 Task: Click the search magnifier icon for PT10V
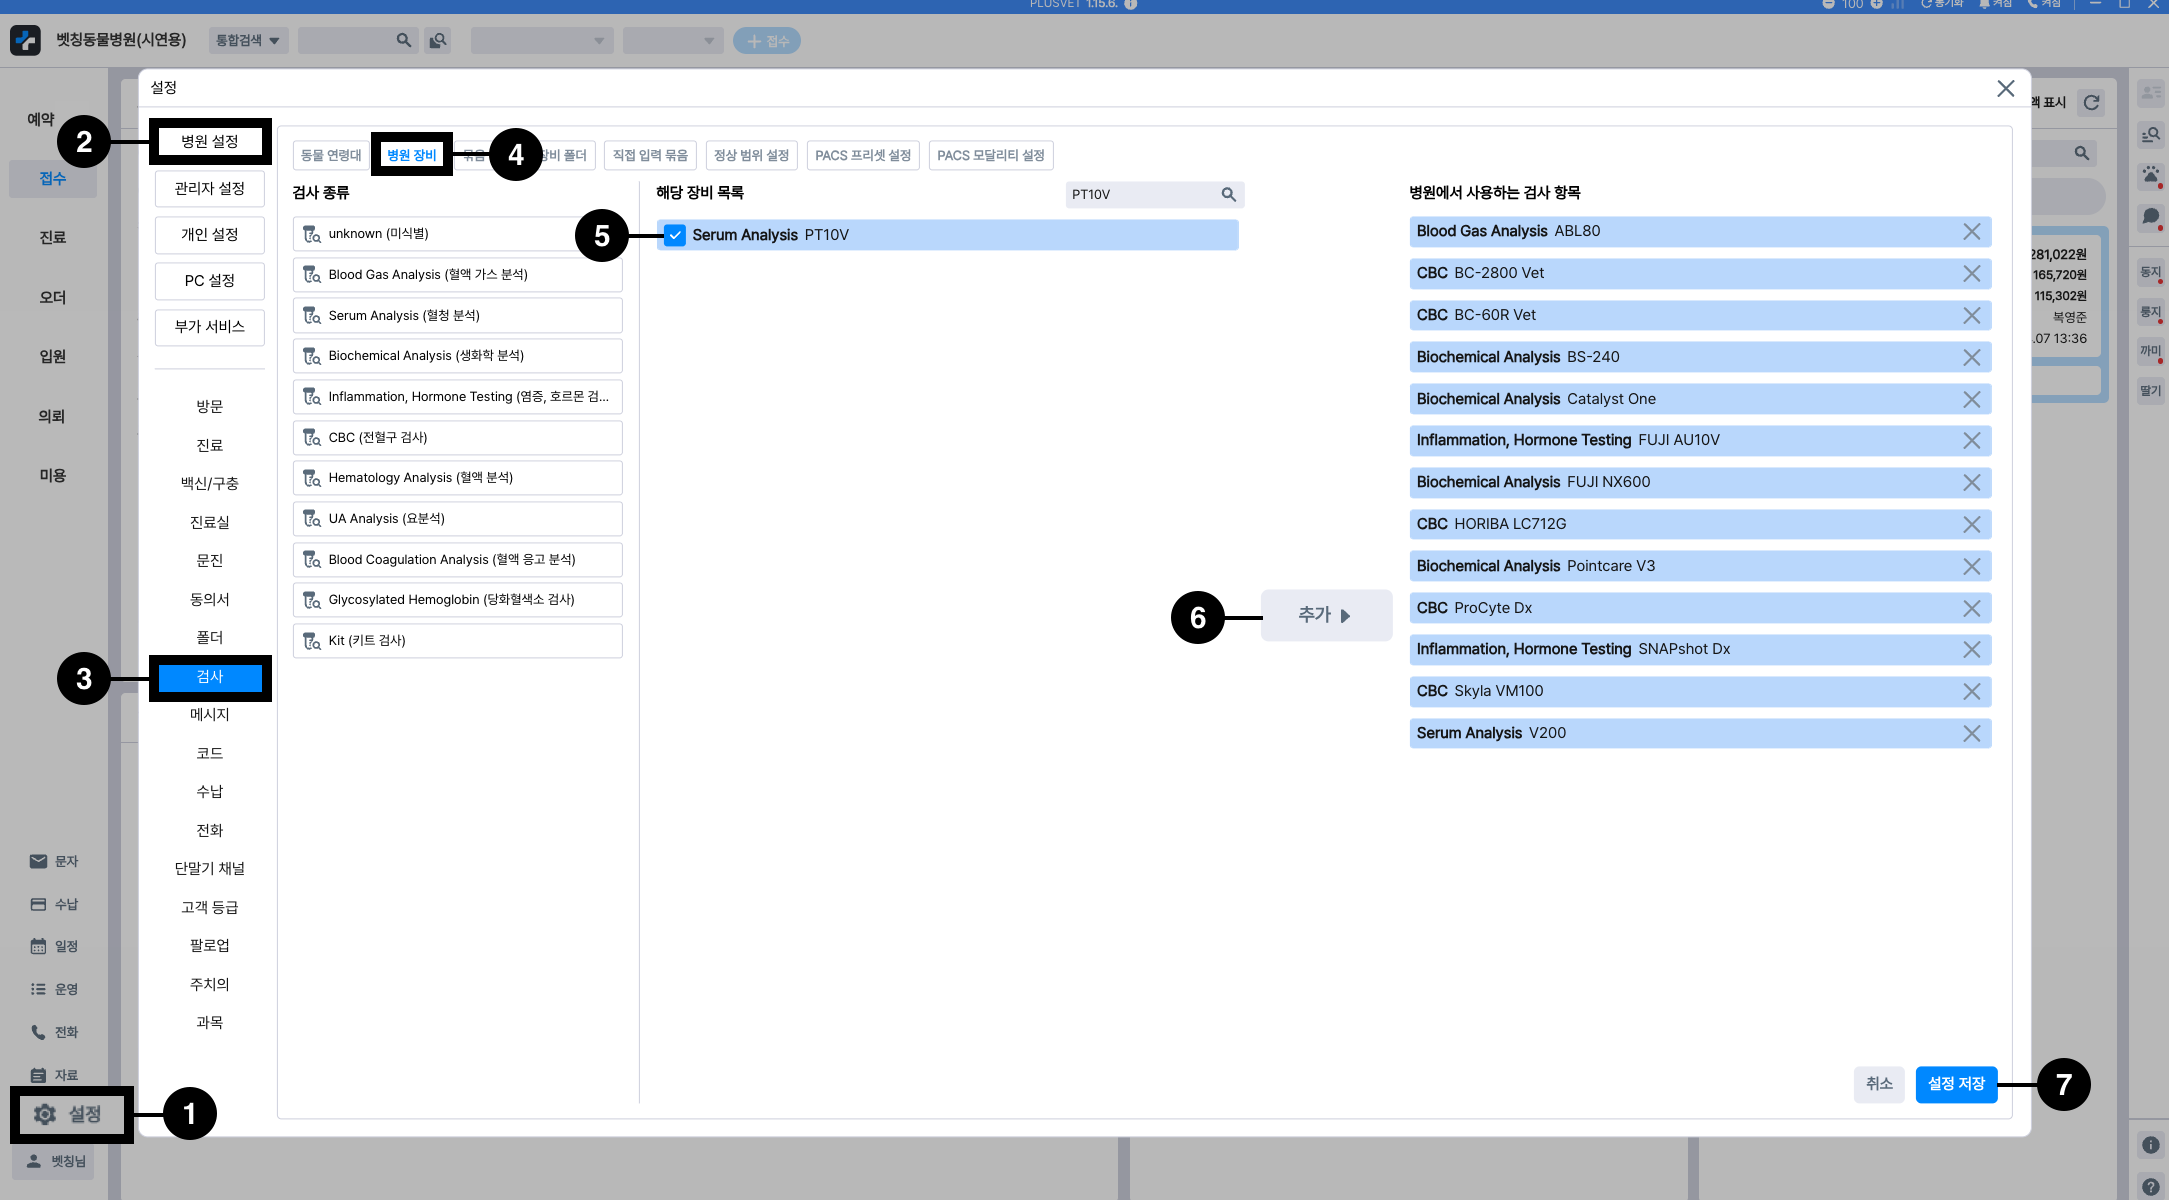[1228, 194]
